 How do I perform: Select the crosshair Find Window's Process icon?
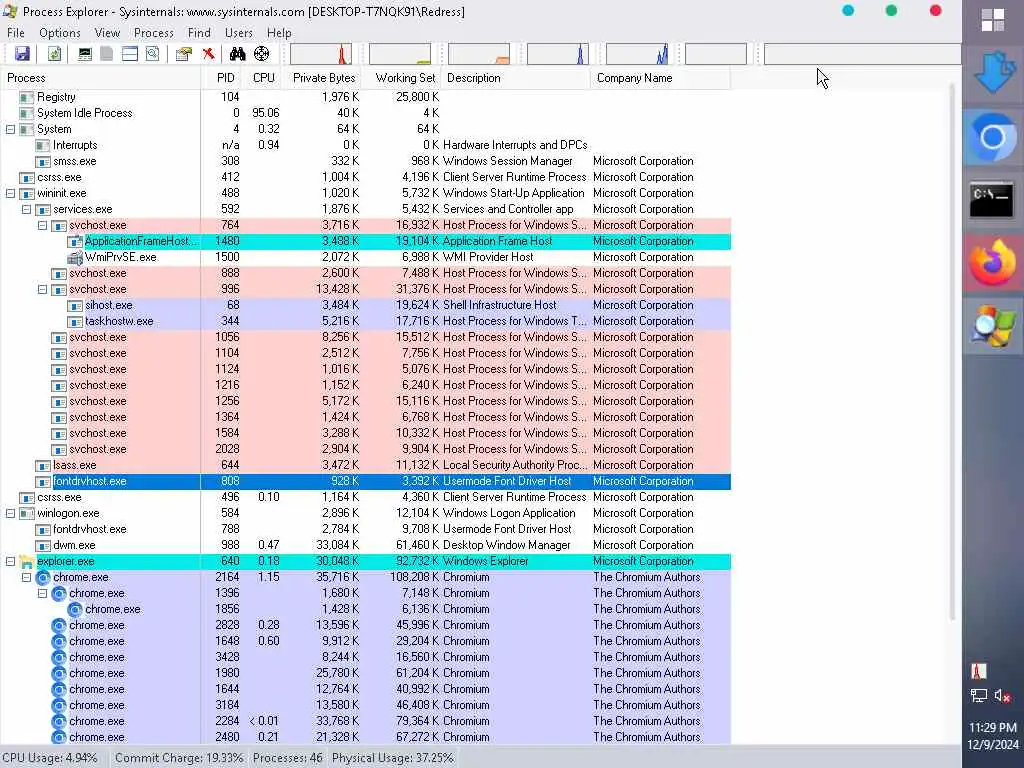pos(262,54)
